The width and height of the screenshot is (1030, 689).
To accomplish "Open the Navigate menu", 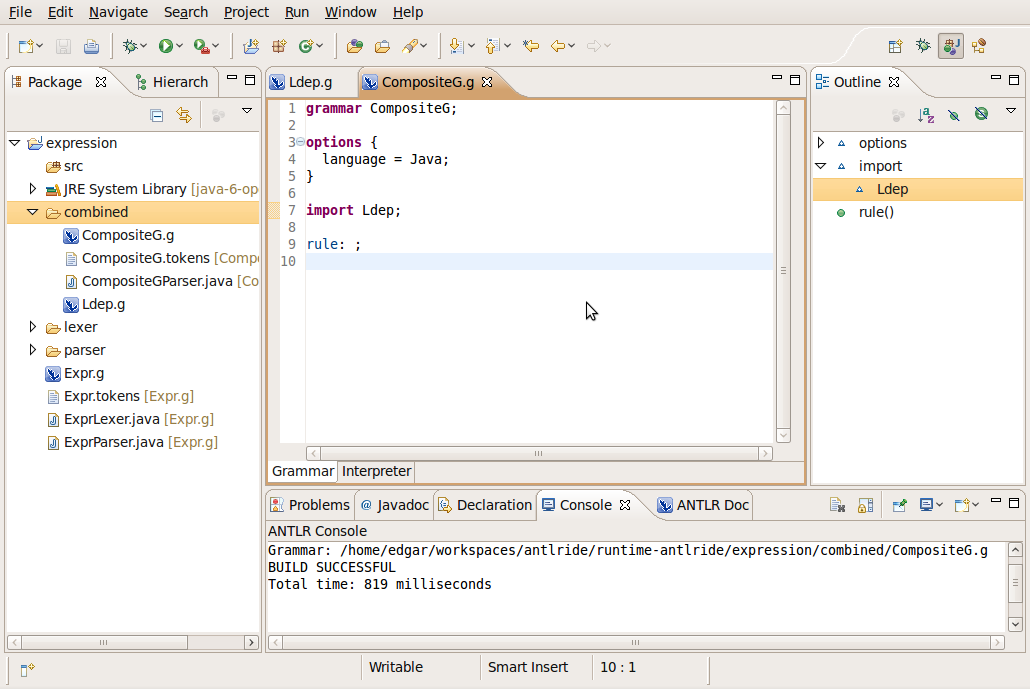I will tap(118, 12).
